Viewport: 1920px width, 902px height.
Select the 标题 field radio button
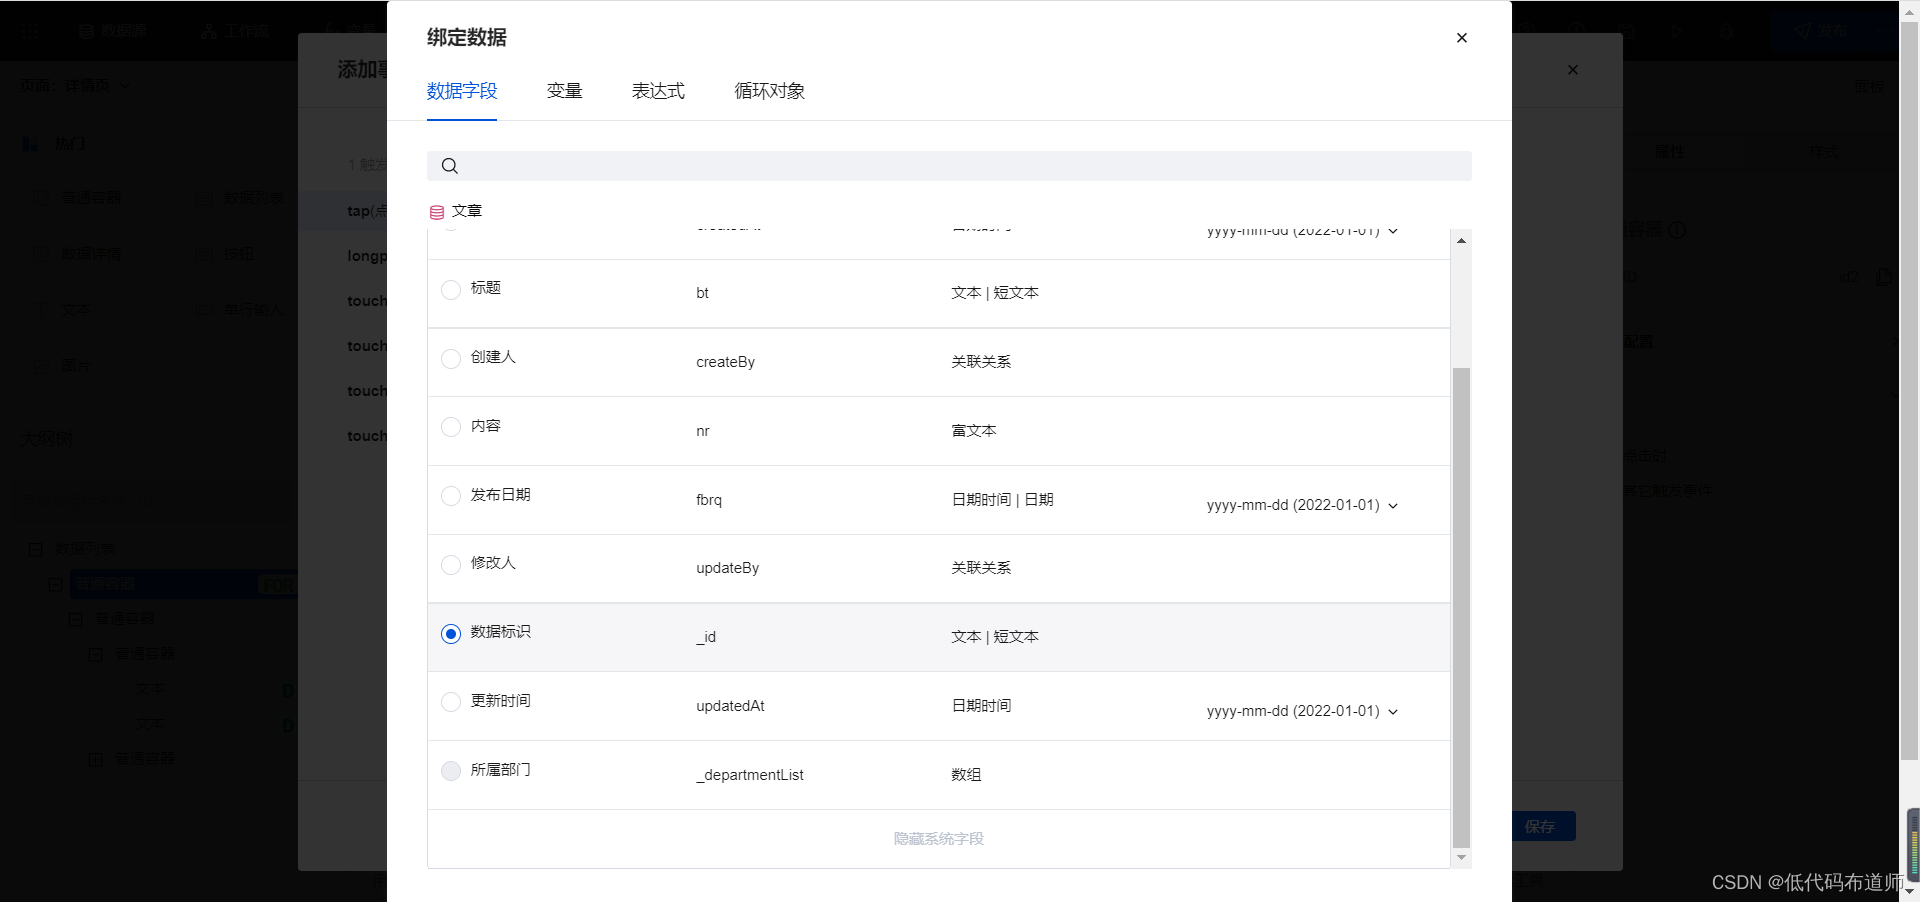click(x=451, y=290)
